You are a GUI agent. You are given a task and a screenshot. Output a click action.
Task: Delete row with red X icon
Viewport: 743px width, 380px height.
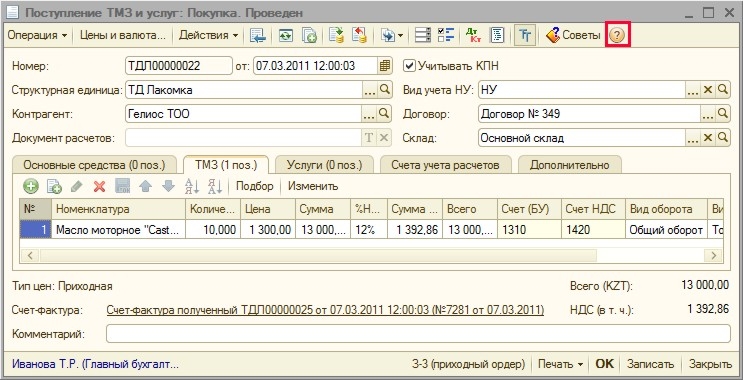(x=100, y=186)
